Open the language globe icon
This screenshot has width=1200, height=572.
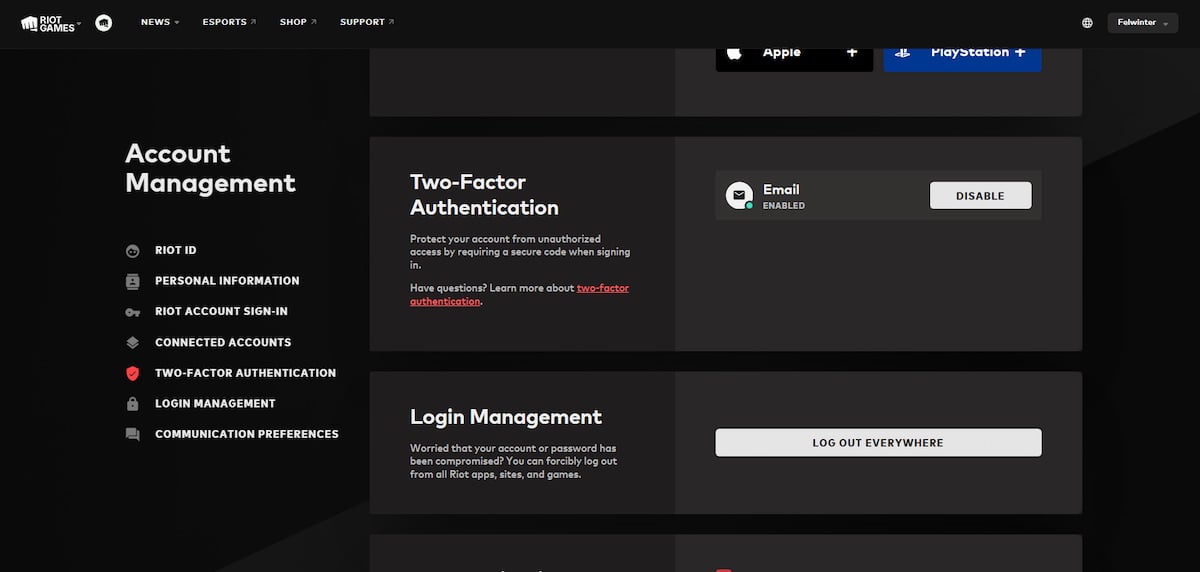tap(1087, 22)
